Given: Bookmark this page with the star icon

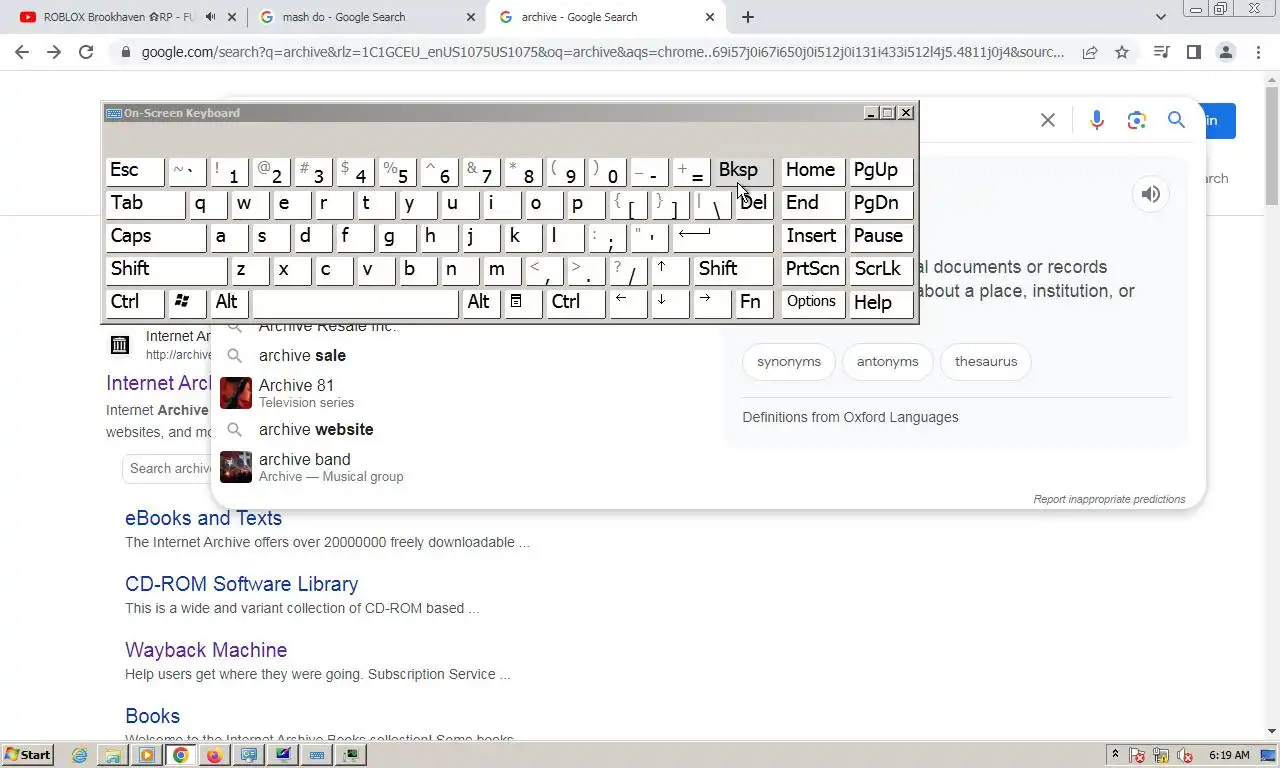Looking at the screenshot, I should point(1122,52).
